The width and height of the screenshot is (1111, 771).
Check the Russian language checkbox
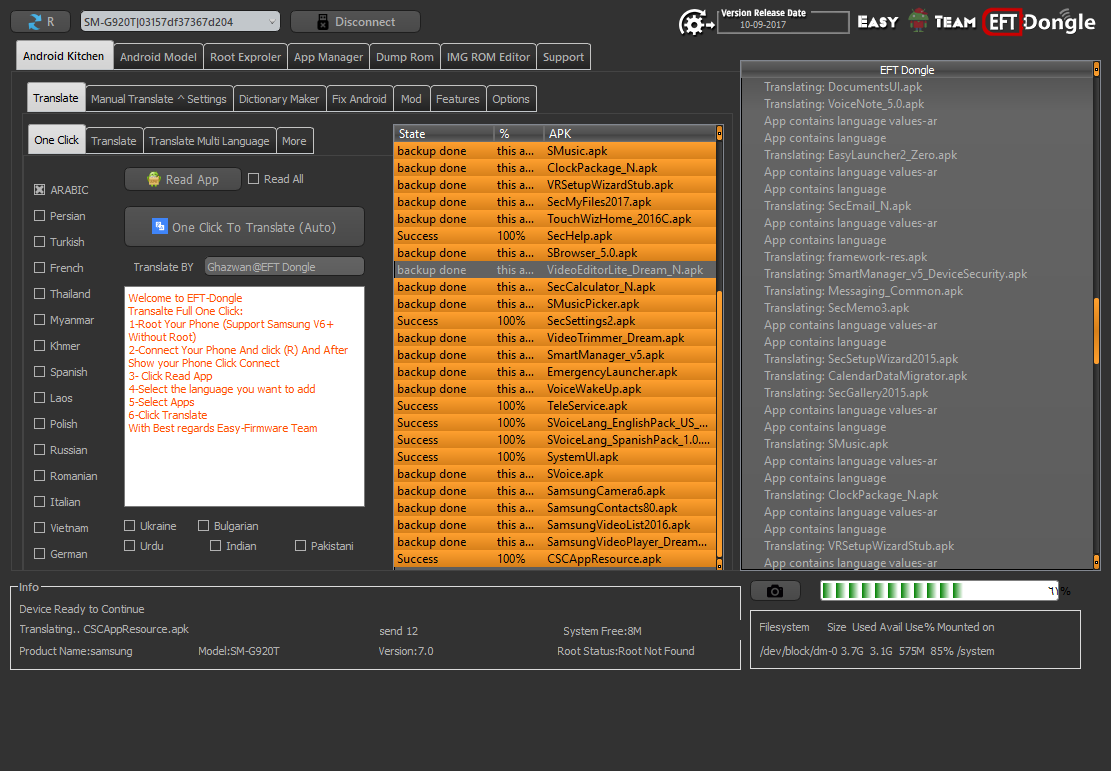click(40, 450)
